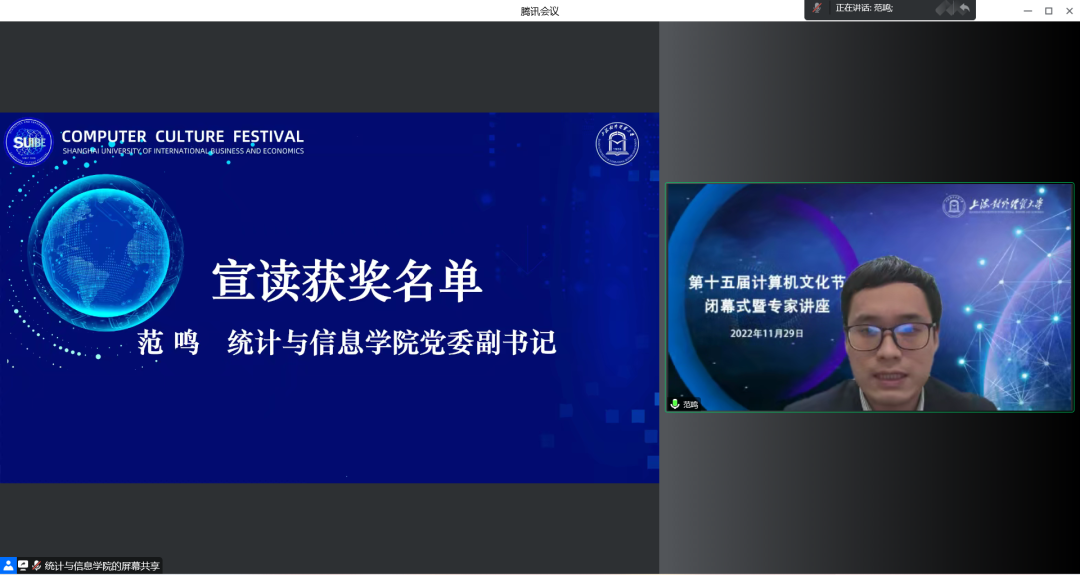Click the muted microphone icon in top floating bar

point(817,8)
